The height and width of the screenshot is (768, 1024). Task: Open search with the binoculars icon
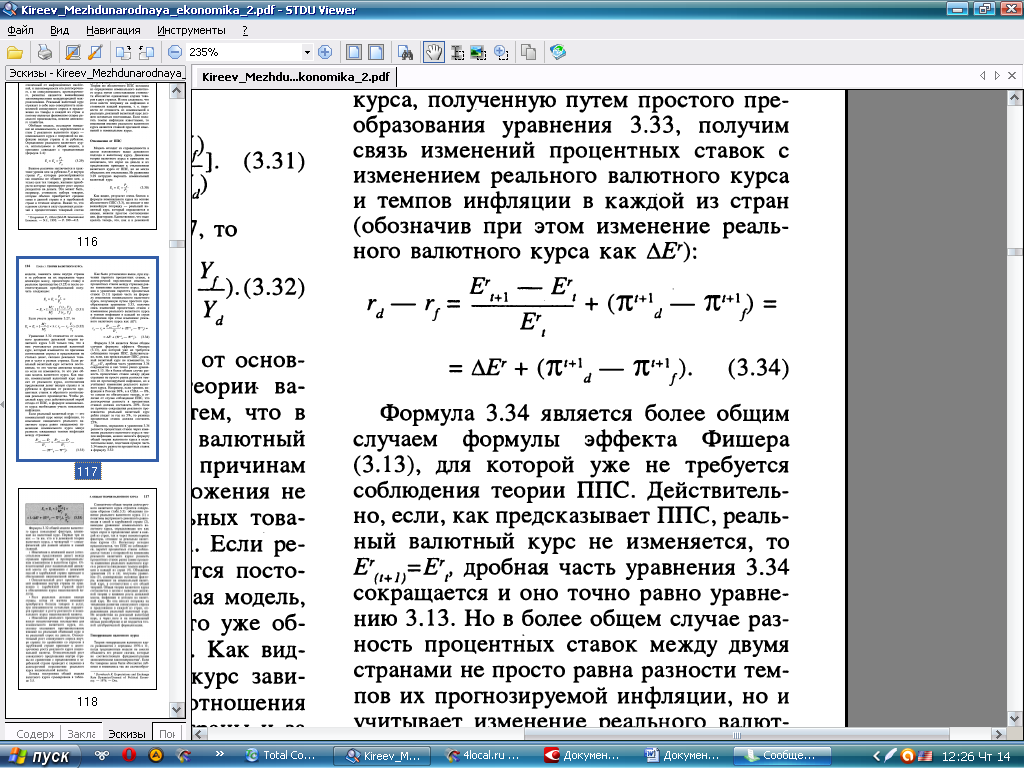point(406,52)
